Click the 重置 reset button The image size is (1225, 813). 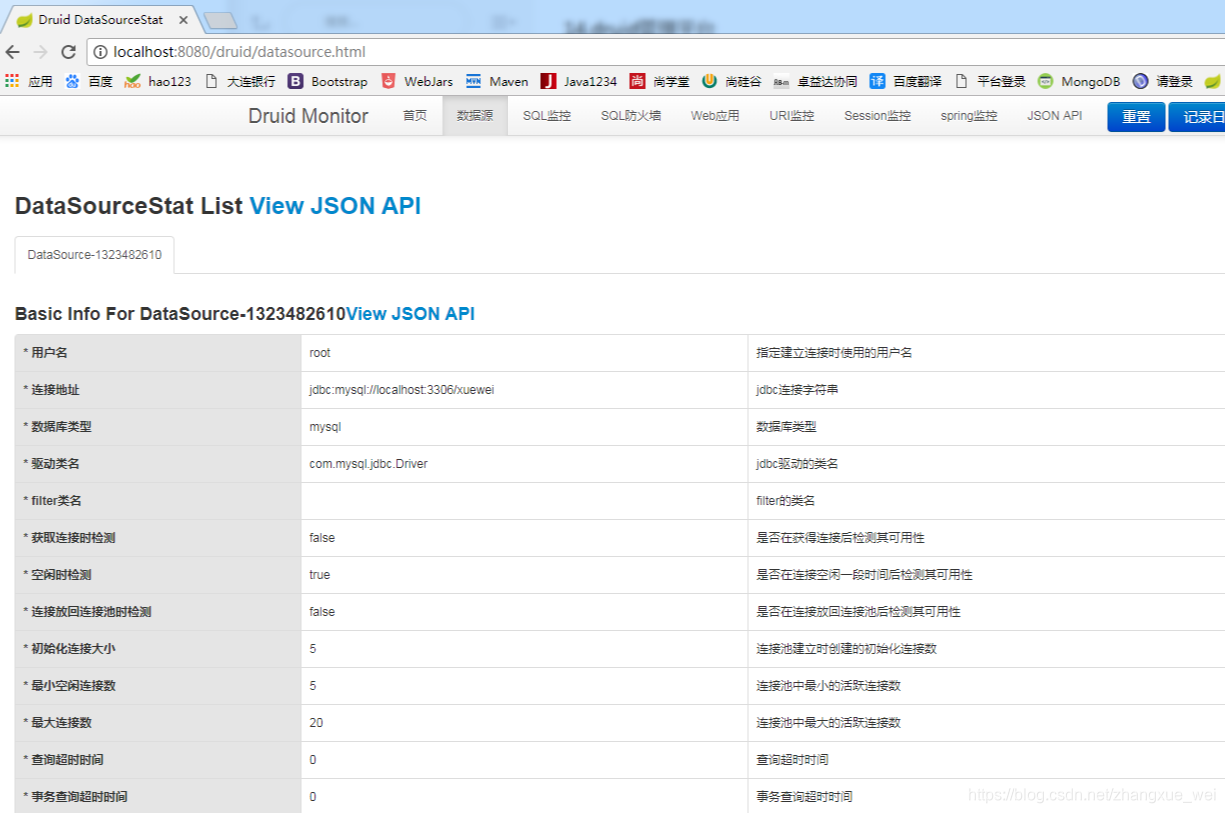(x=1136, y=117)
